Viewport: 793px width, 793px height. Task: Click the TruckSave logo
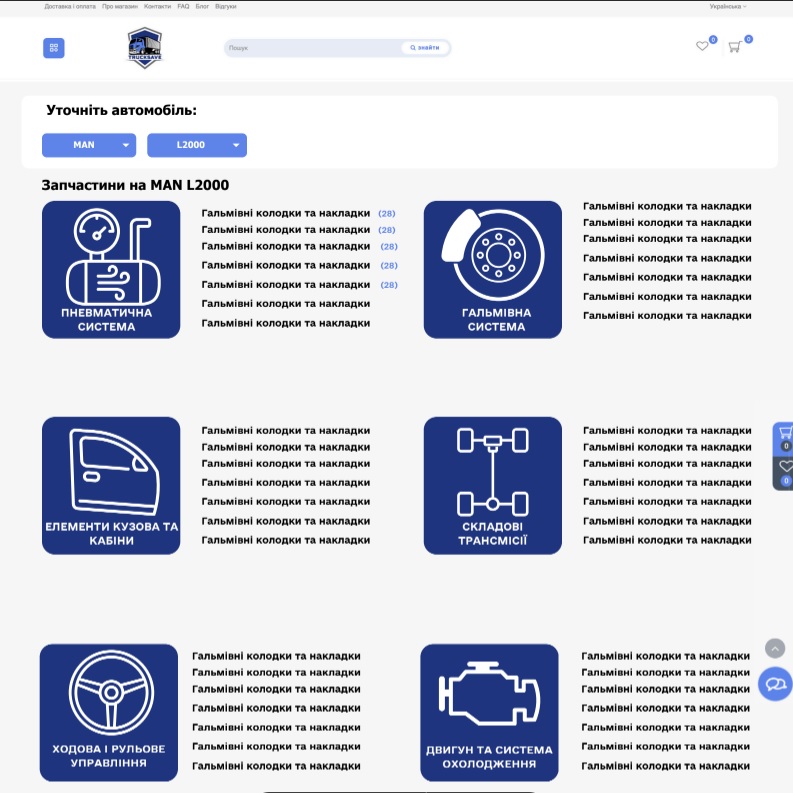point(144,48)
